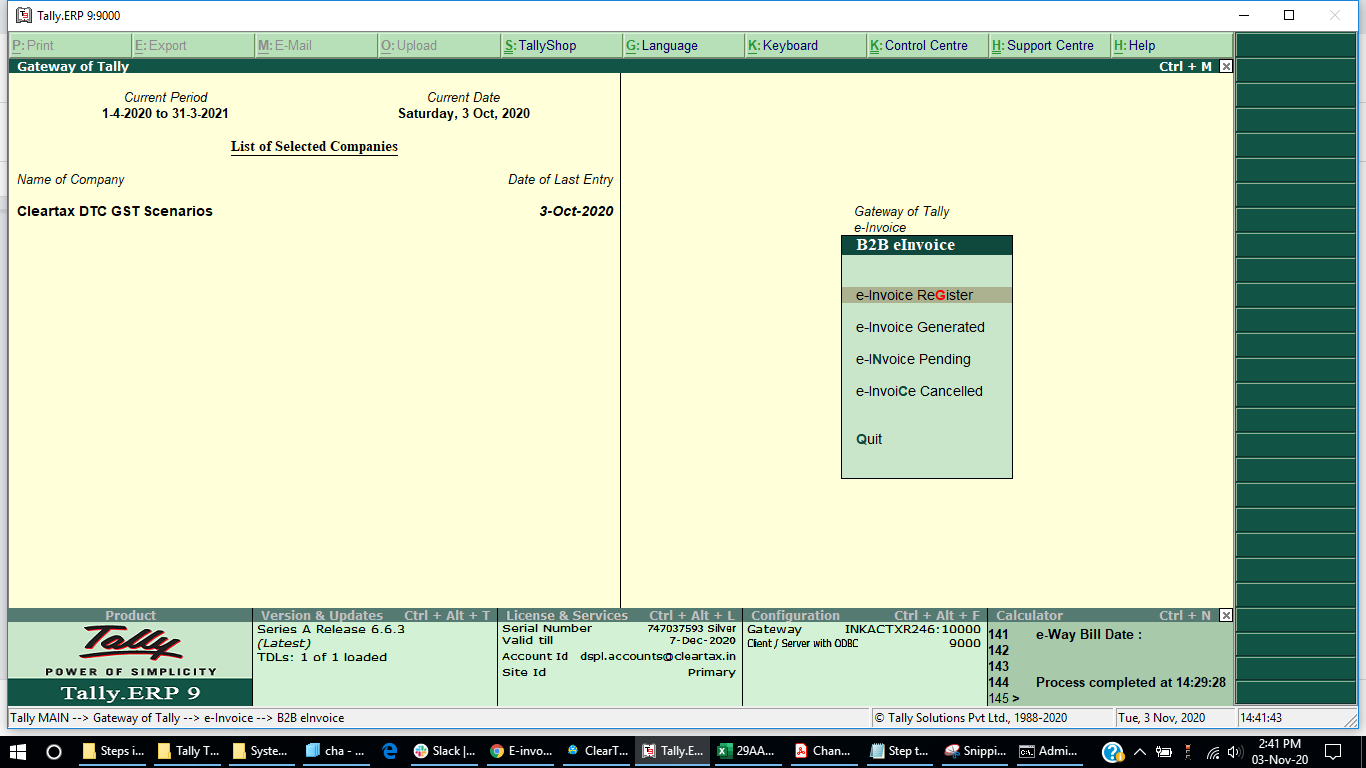This screenshot has width=1366, height=768.
Task: Open the Steps sticky note taskbar item
Action: tap(114, 751)
